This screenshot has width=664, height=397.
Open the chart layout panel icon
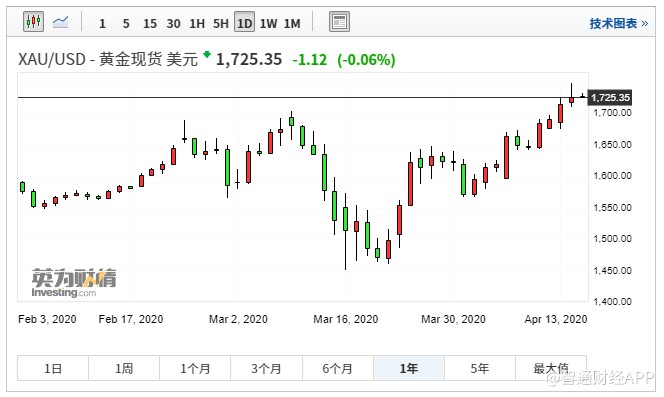click(x=339, y=22)
